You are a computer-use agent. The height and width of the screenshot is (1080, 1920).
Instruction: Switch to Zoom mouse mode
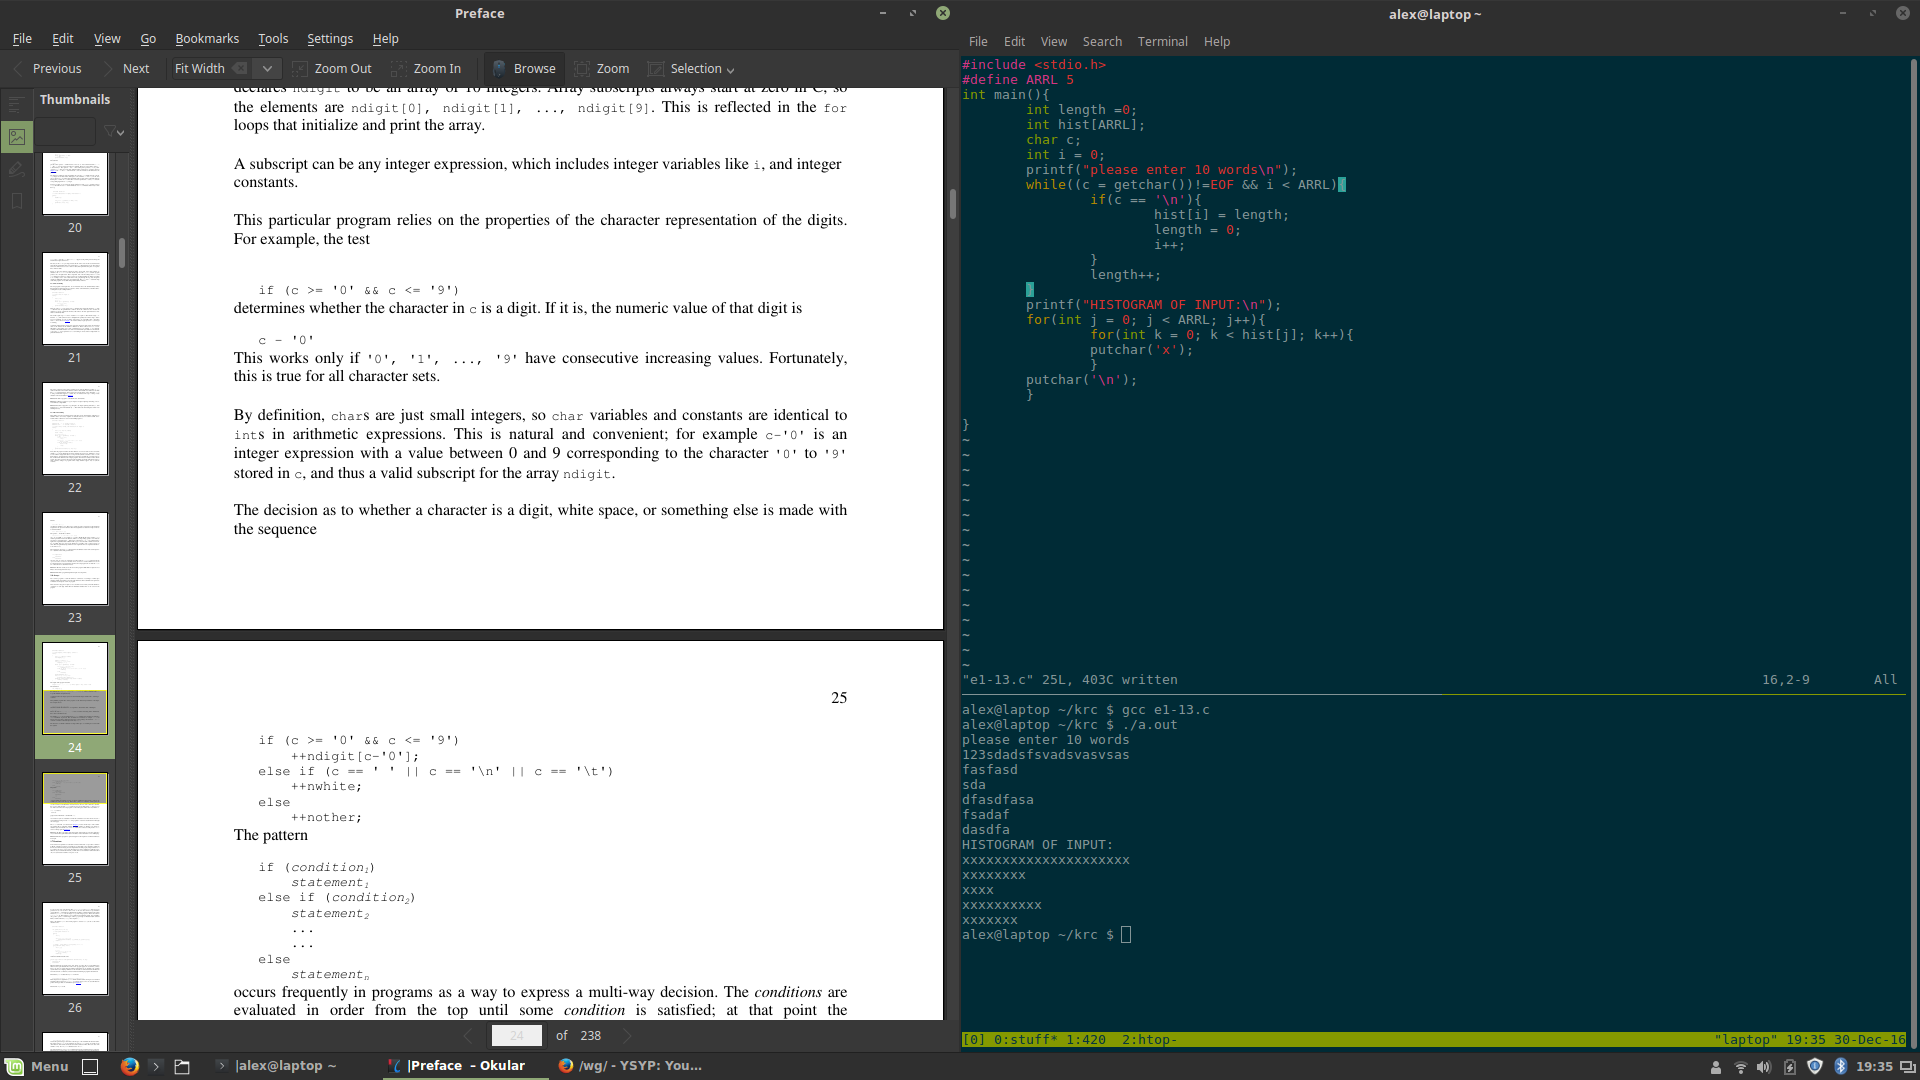601,69
